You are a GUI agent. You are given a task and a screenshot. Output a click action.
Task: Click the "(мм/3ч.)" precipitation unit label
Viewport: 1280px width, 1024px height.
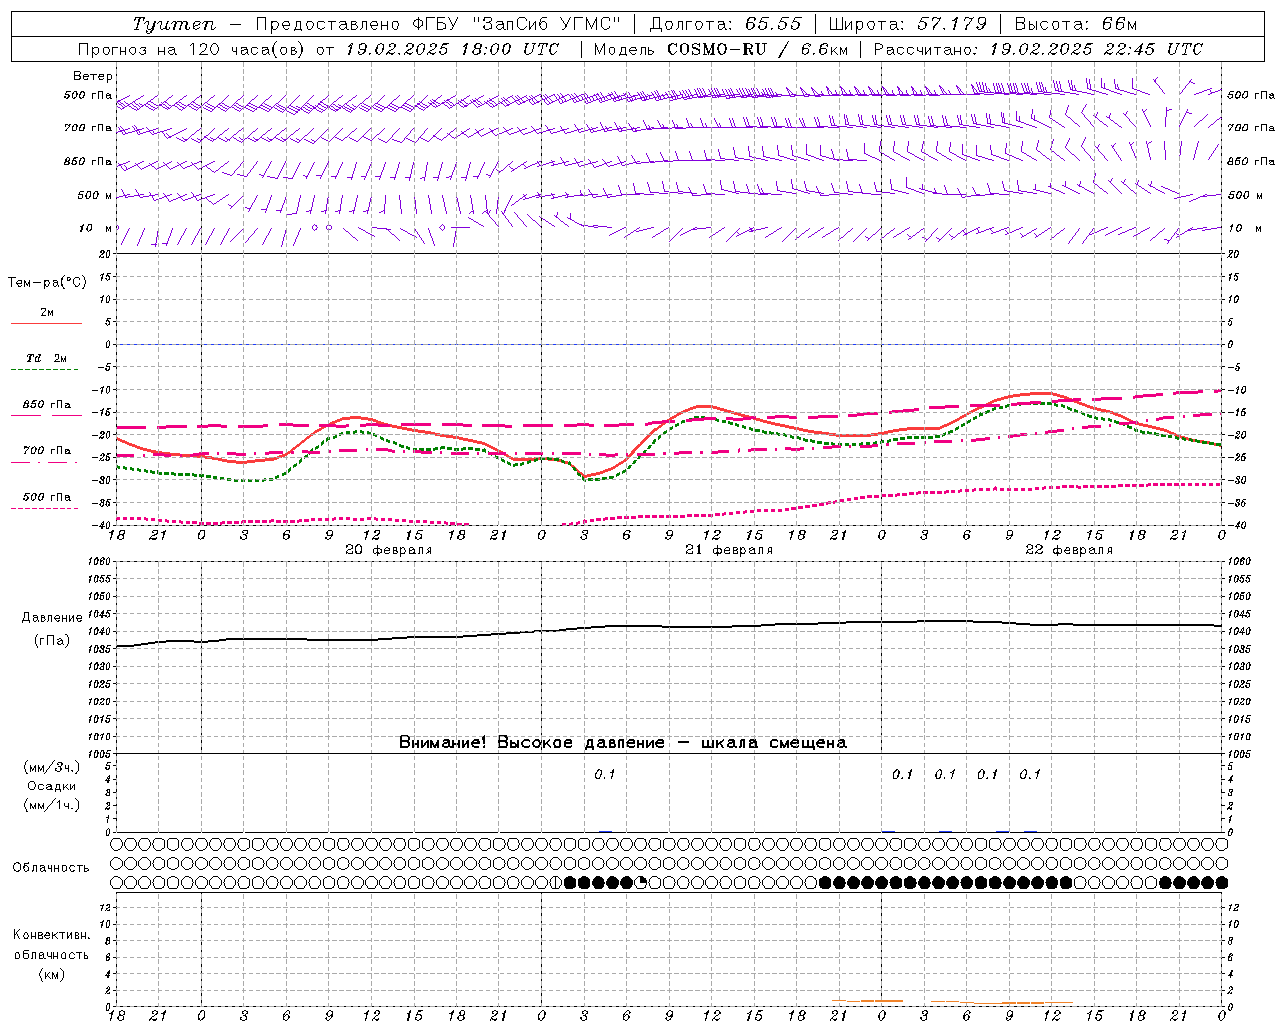point(52,767)
